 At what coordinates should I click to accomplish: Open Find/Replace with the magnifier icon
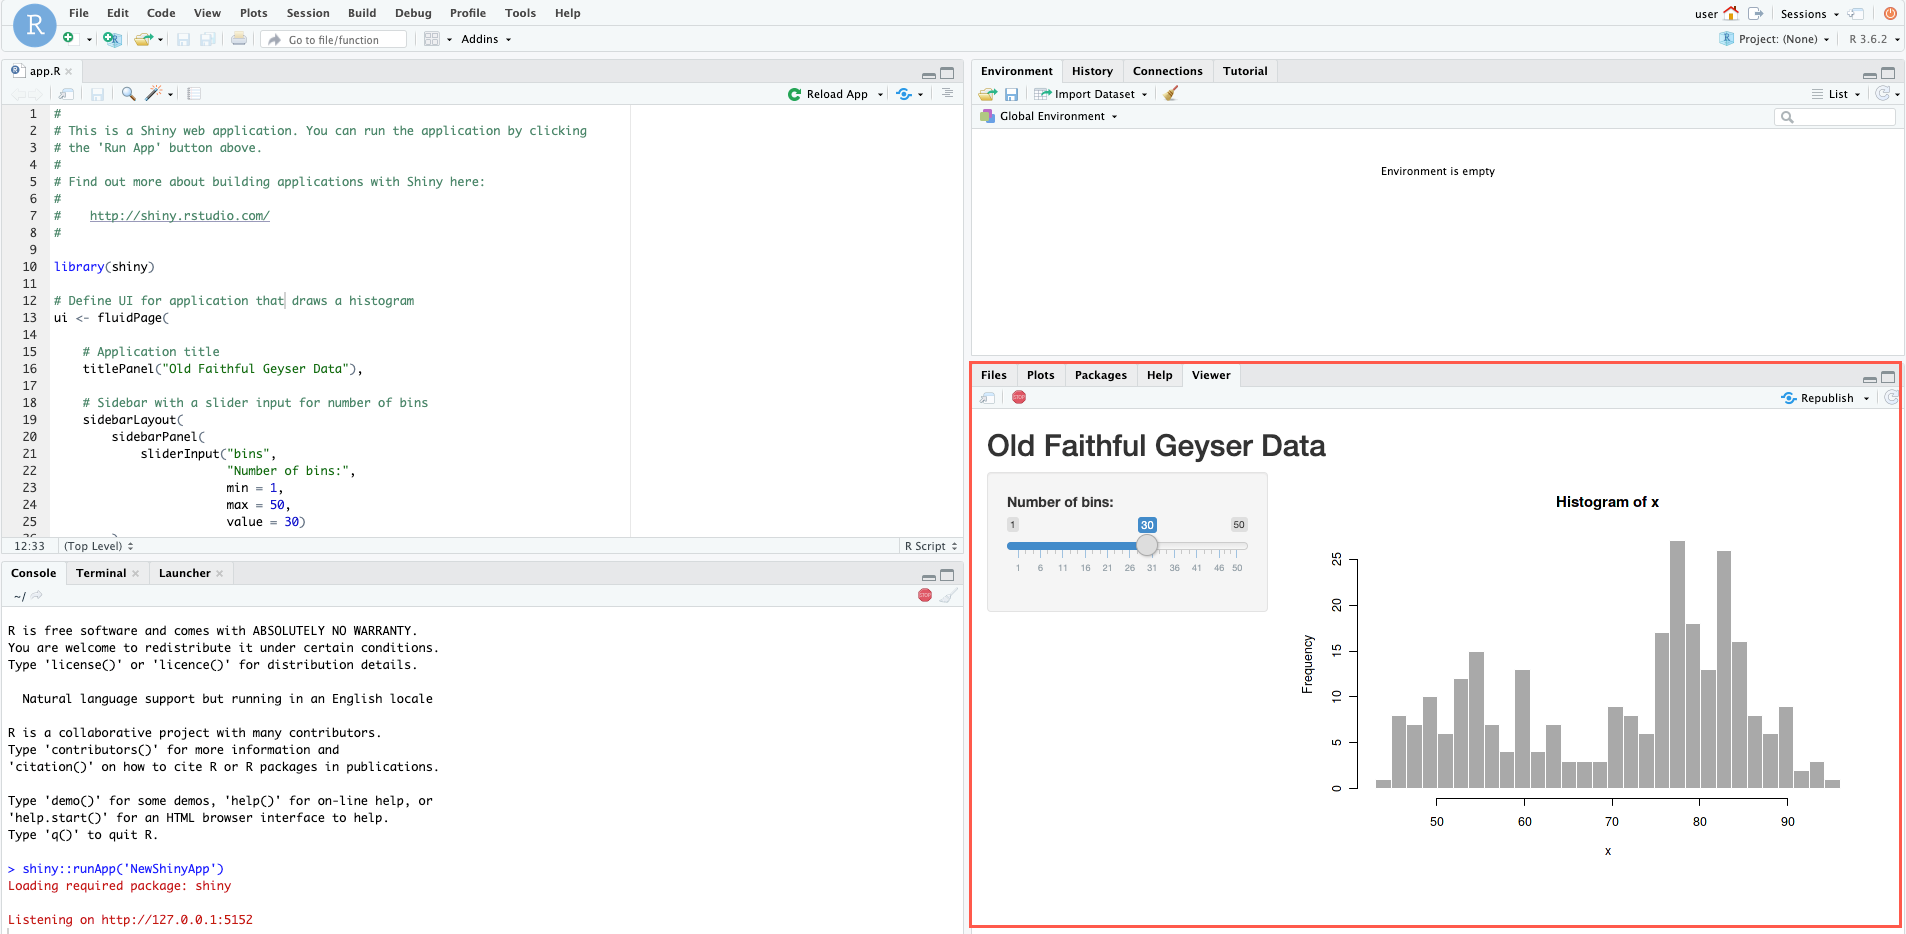point(128,93)
